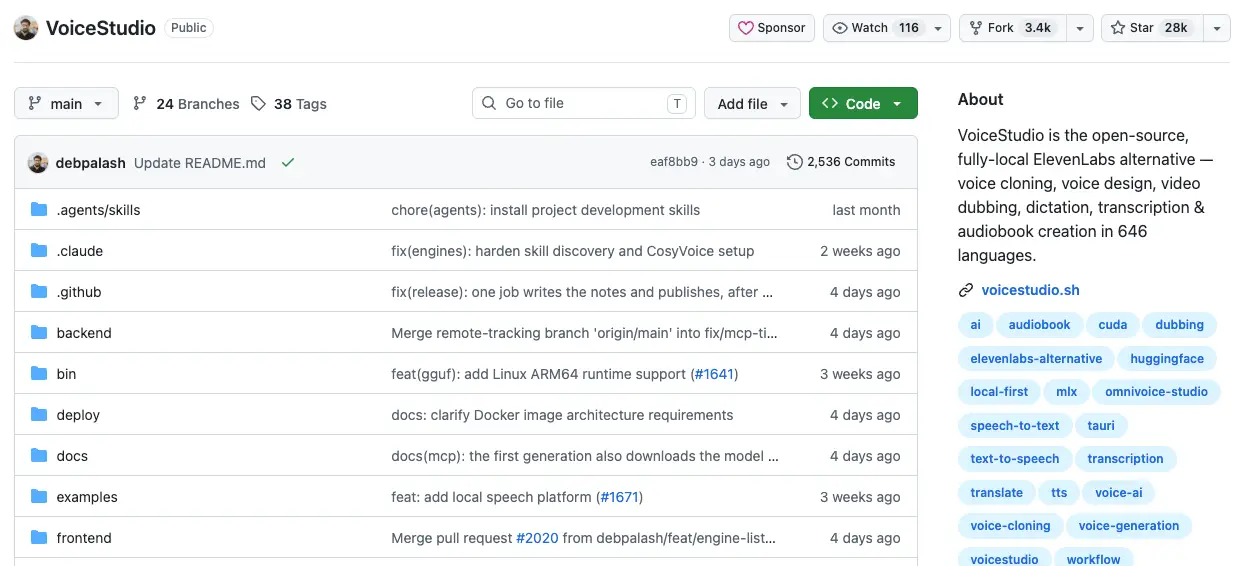Open the Fork options dropdown arrow

(x=1080, y=28)
